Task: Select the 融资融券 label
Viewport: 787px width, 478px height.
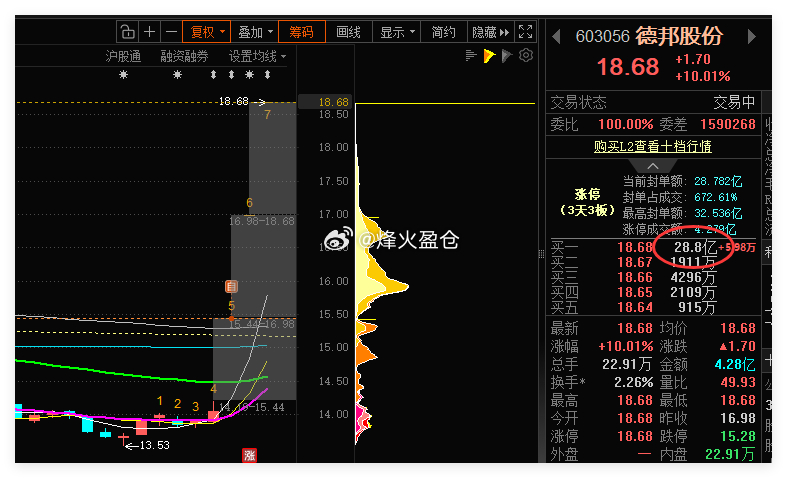Action: (184, 56)
